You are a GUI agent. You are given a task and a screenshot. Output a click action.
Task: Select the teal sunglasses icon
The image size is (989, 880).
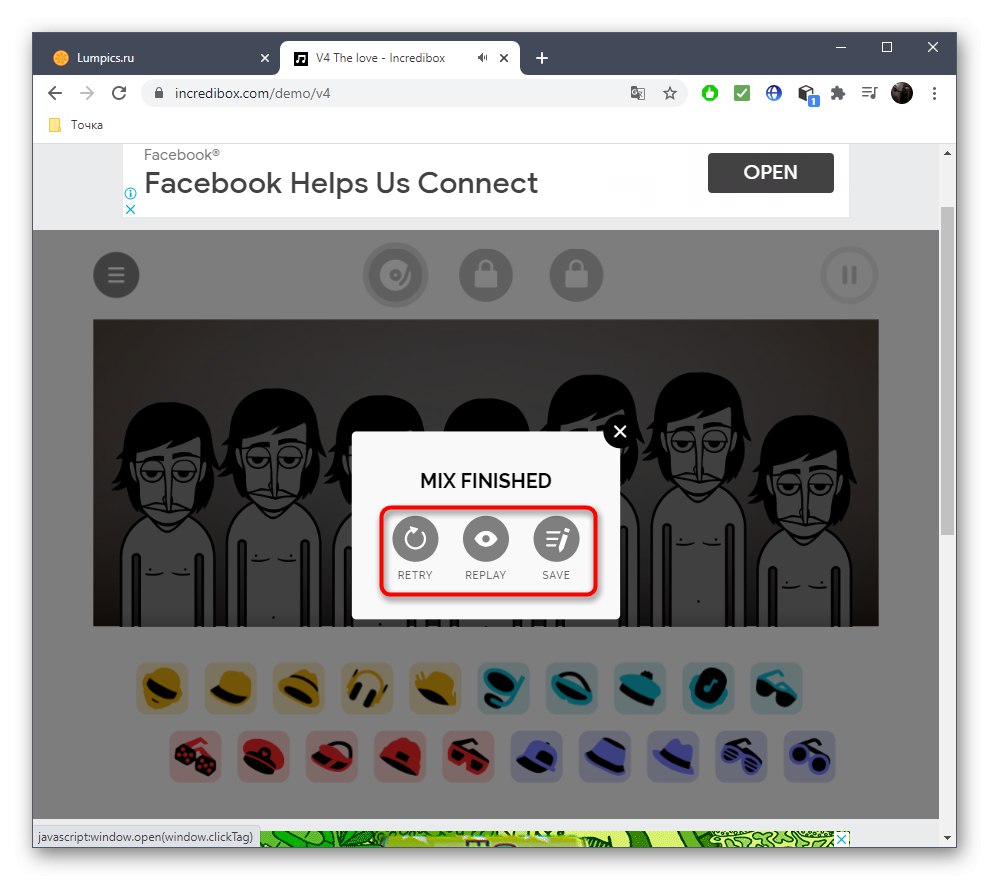tap(776, 688)
